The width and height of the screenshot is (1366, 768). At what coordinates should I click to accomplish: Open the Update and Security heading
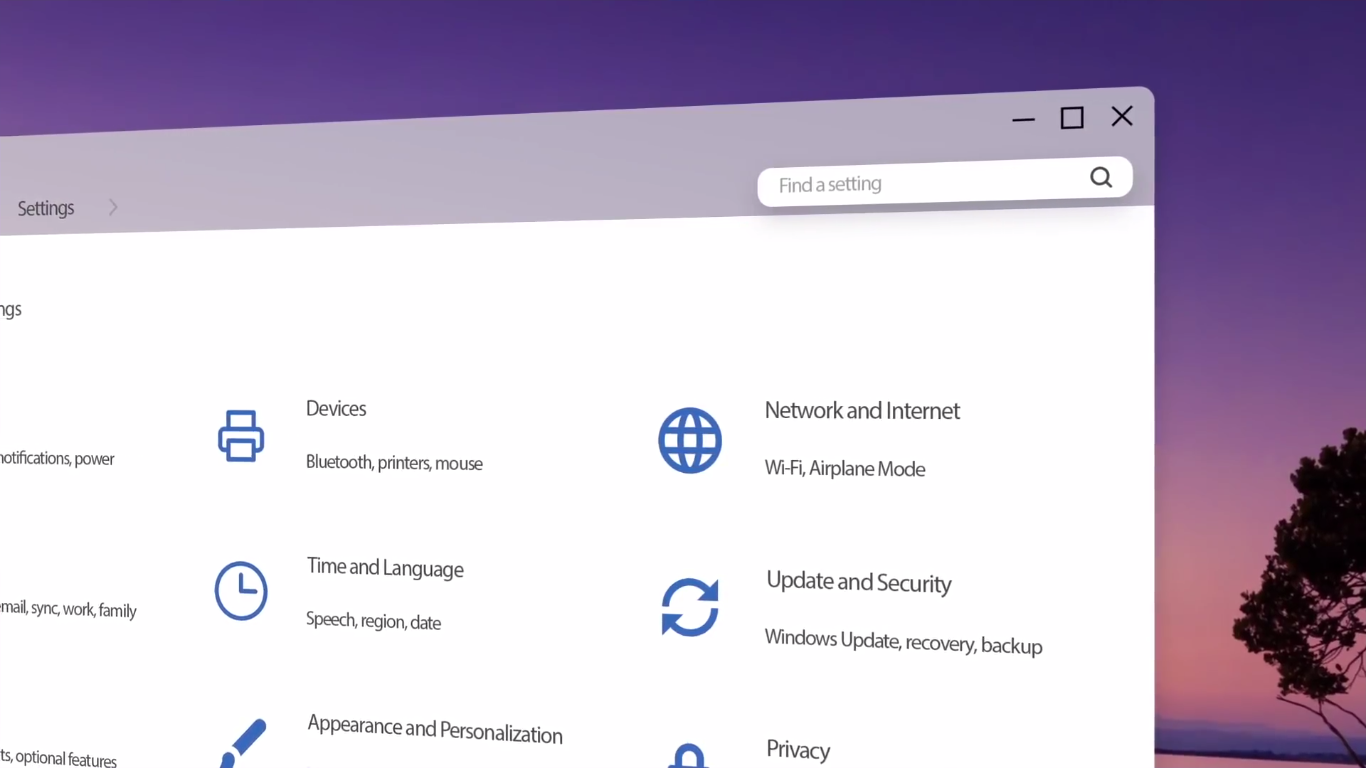[859, 582]
